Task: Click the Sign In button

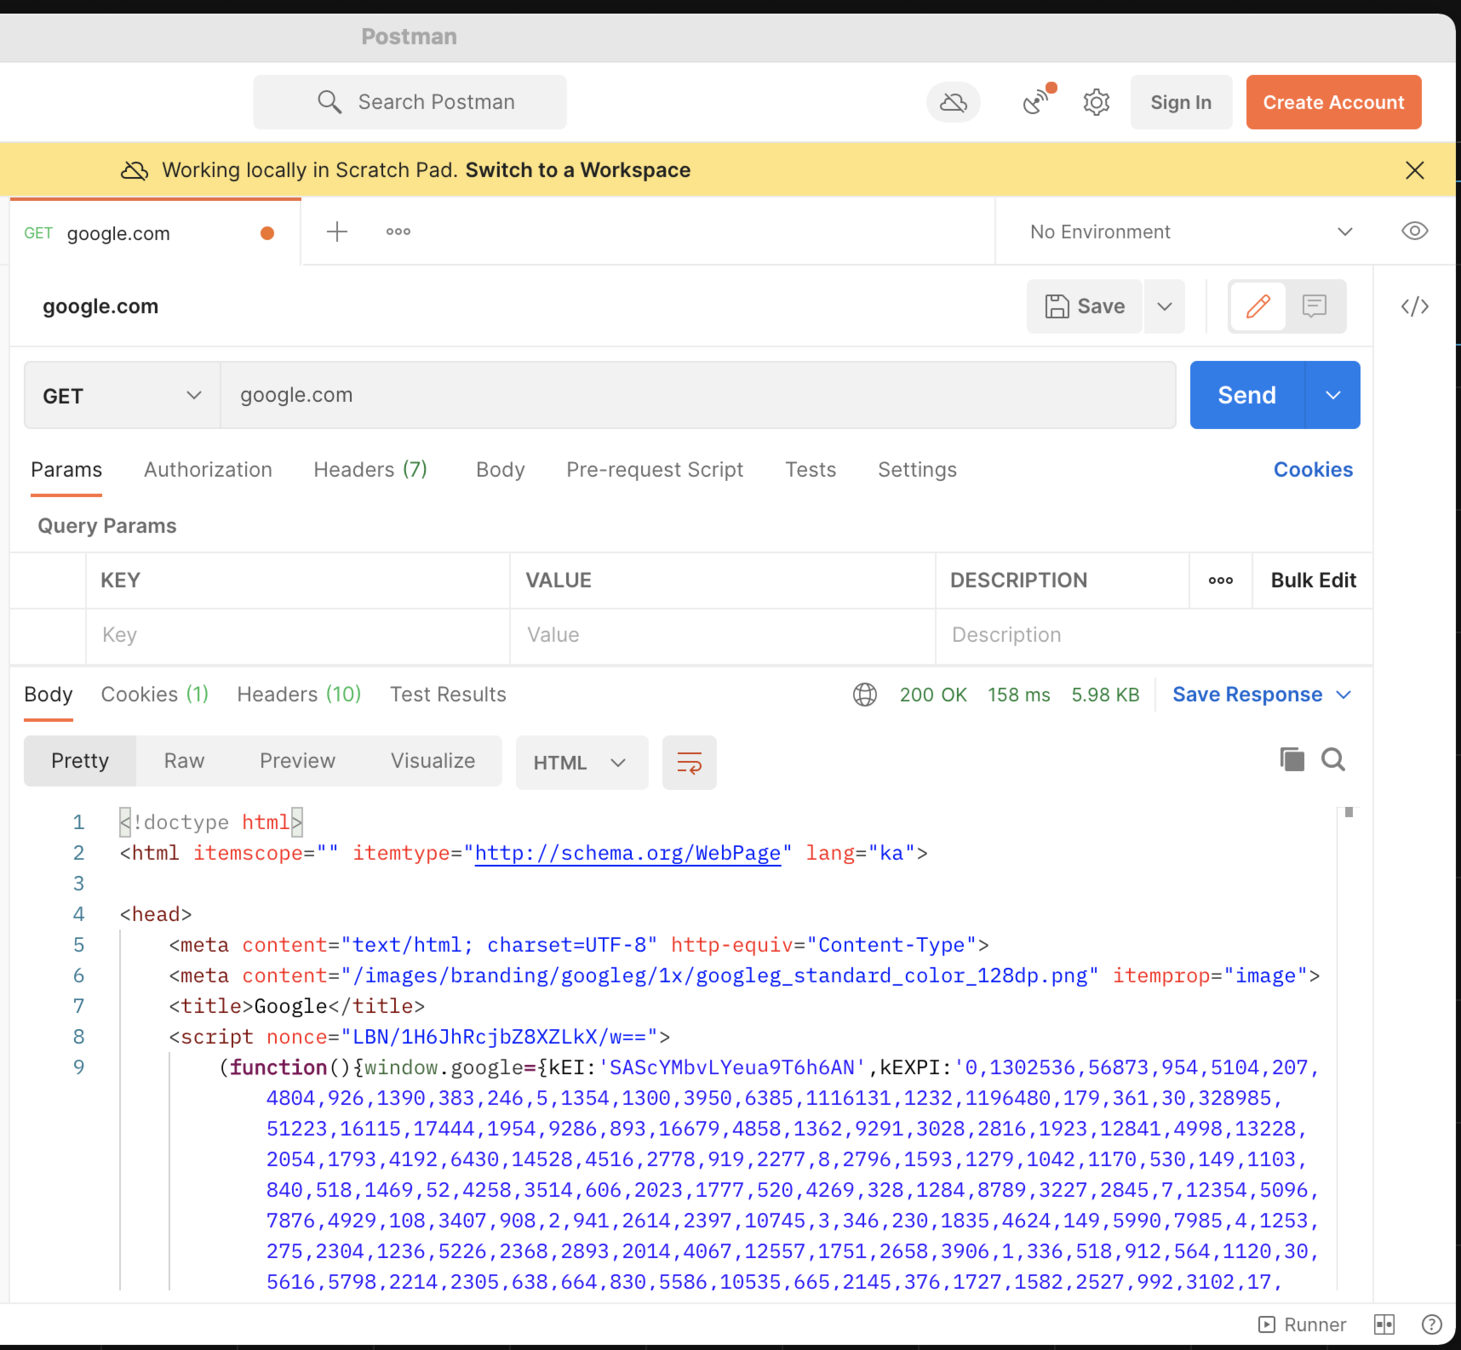Action: coord(1180,102)
